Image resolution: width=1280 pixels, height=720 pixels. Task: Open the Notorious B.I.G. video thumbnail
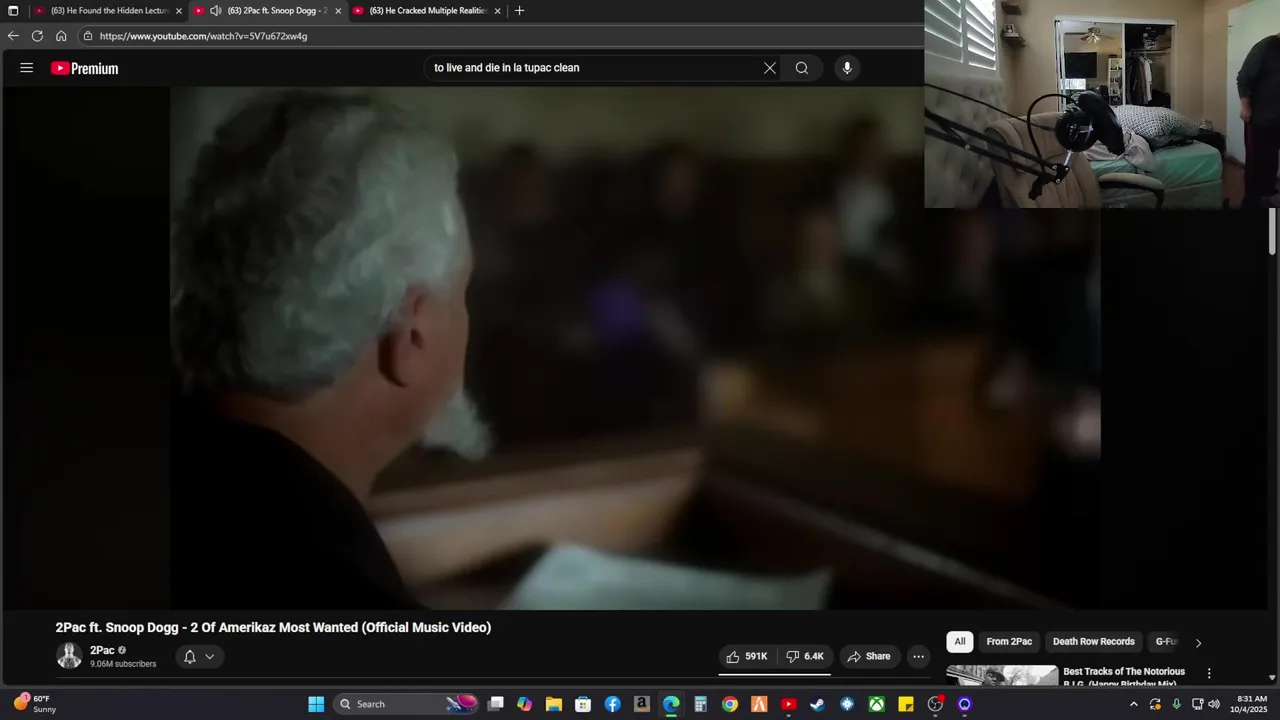[1002, 676]
